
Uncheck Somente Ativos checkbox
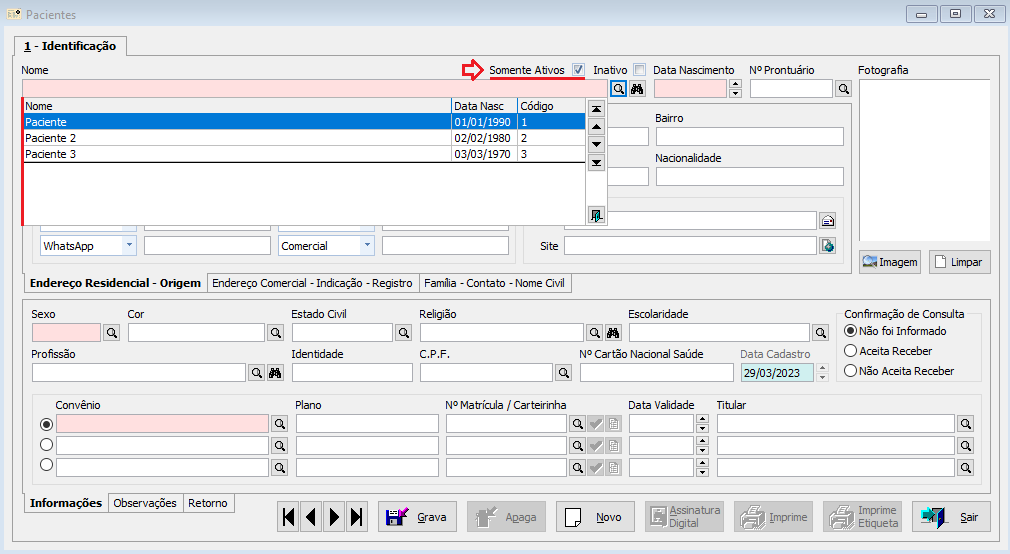coord(578,70)
